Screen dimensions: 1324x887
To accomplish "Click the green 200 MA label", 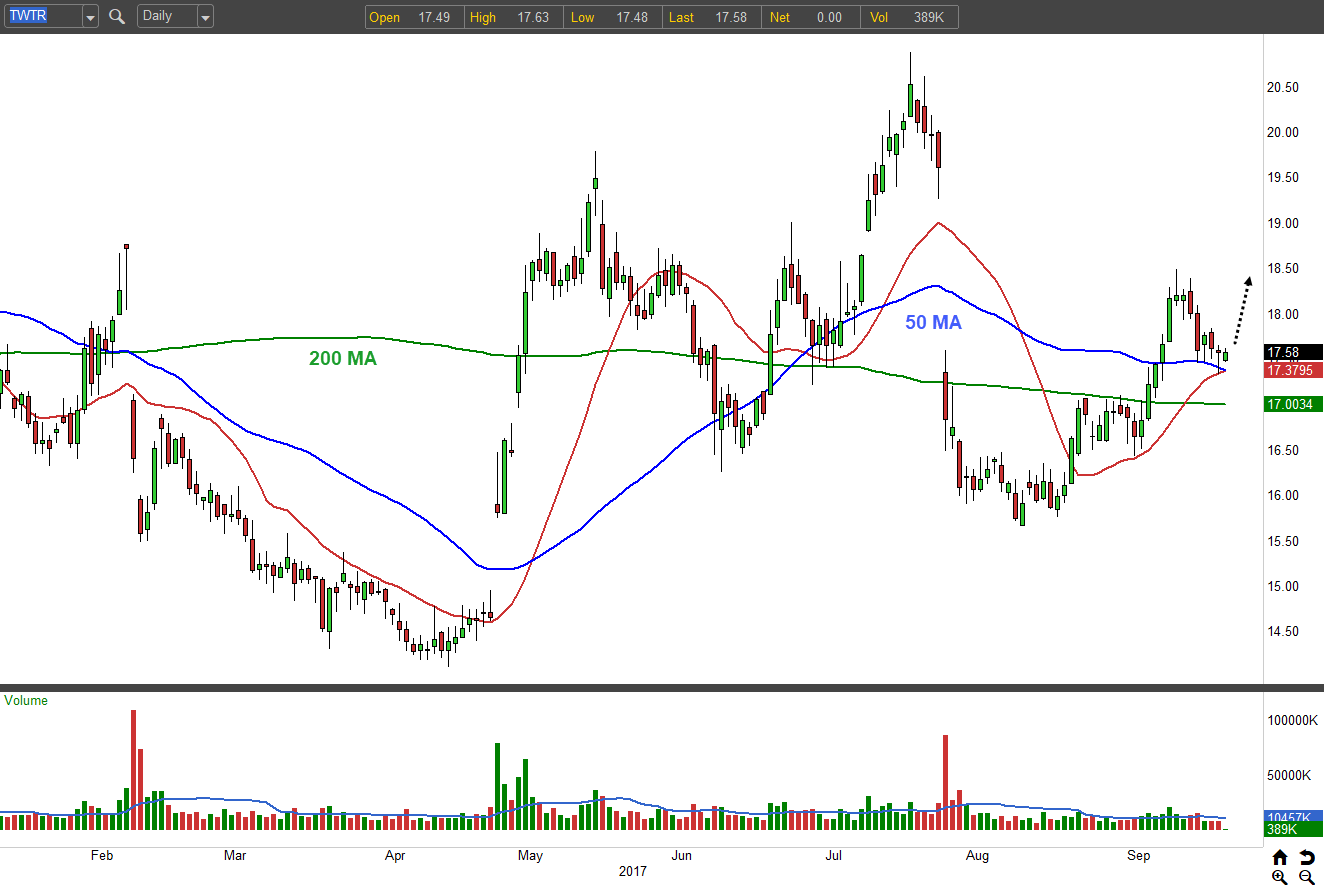I will pyautogui.click(x=343, y=358).
